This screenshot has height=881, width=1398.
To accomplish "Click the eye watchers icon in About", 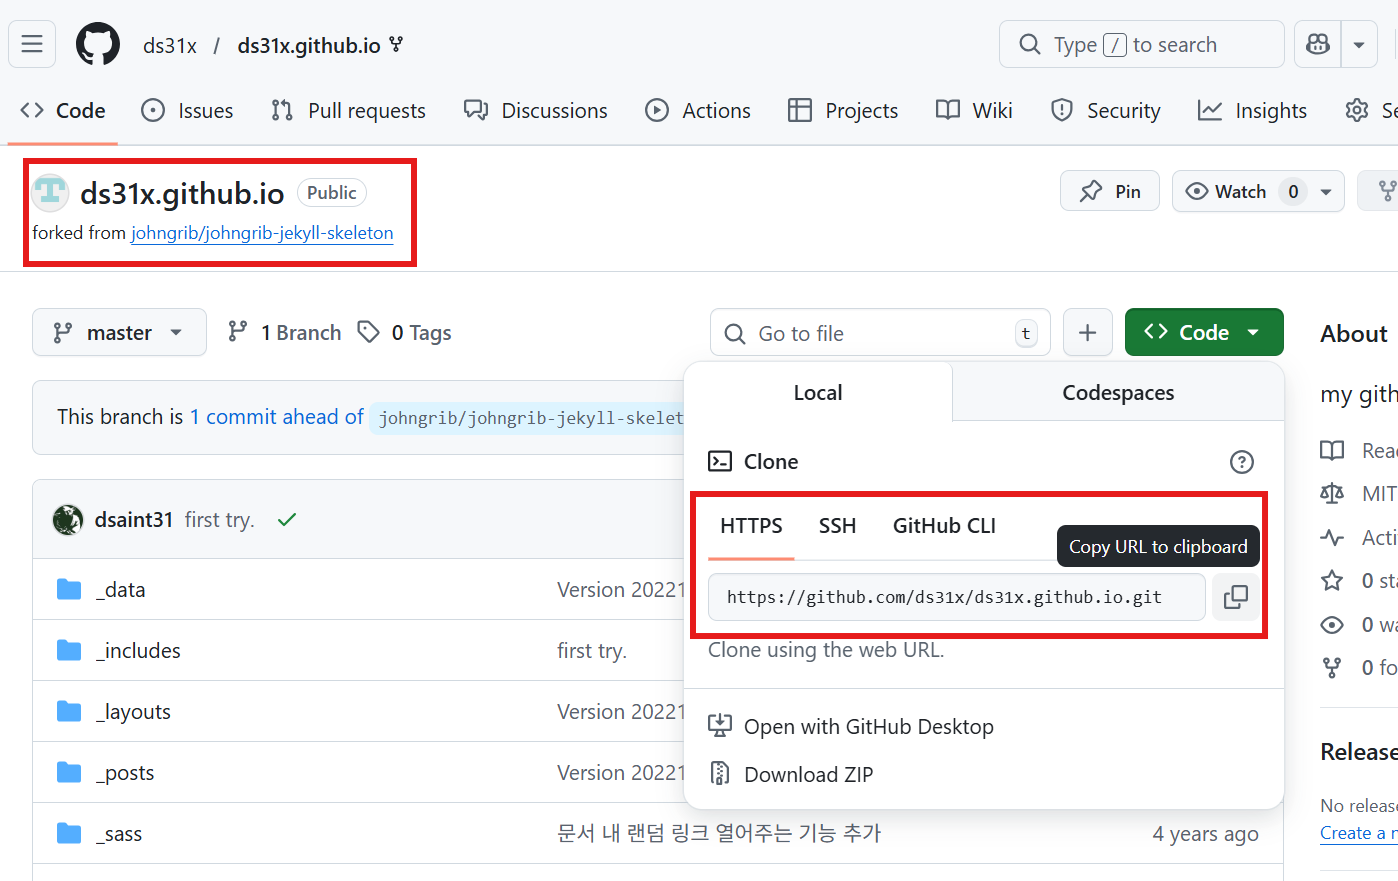I will pyautogui.click(x=1332, y=625).
